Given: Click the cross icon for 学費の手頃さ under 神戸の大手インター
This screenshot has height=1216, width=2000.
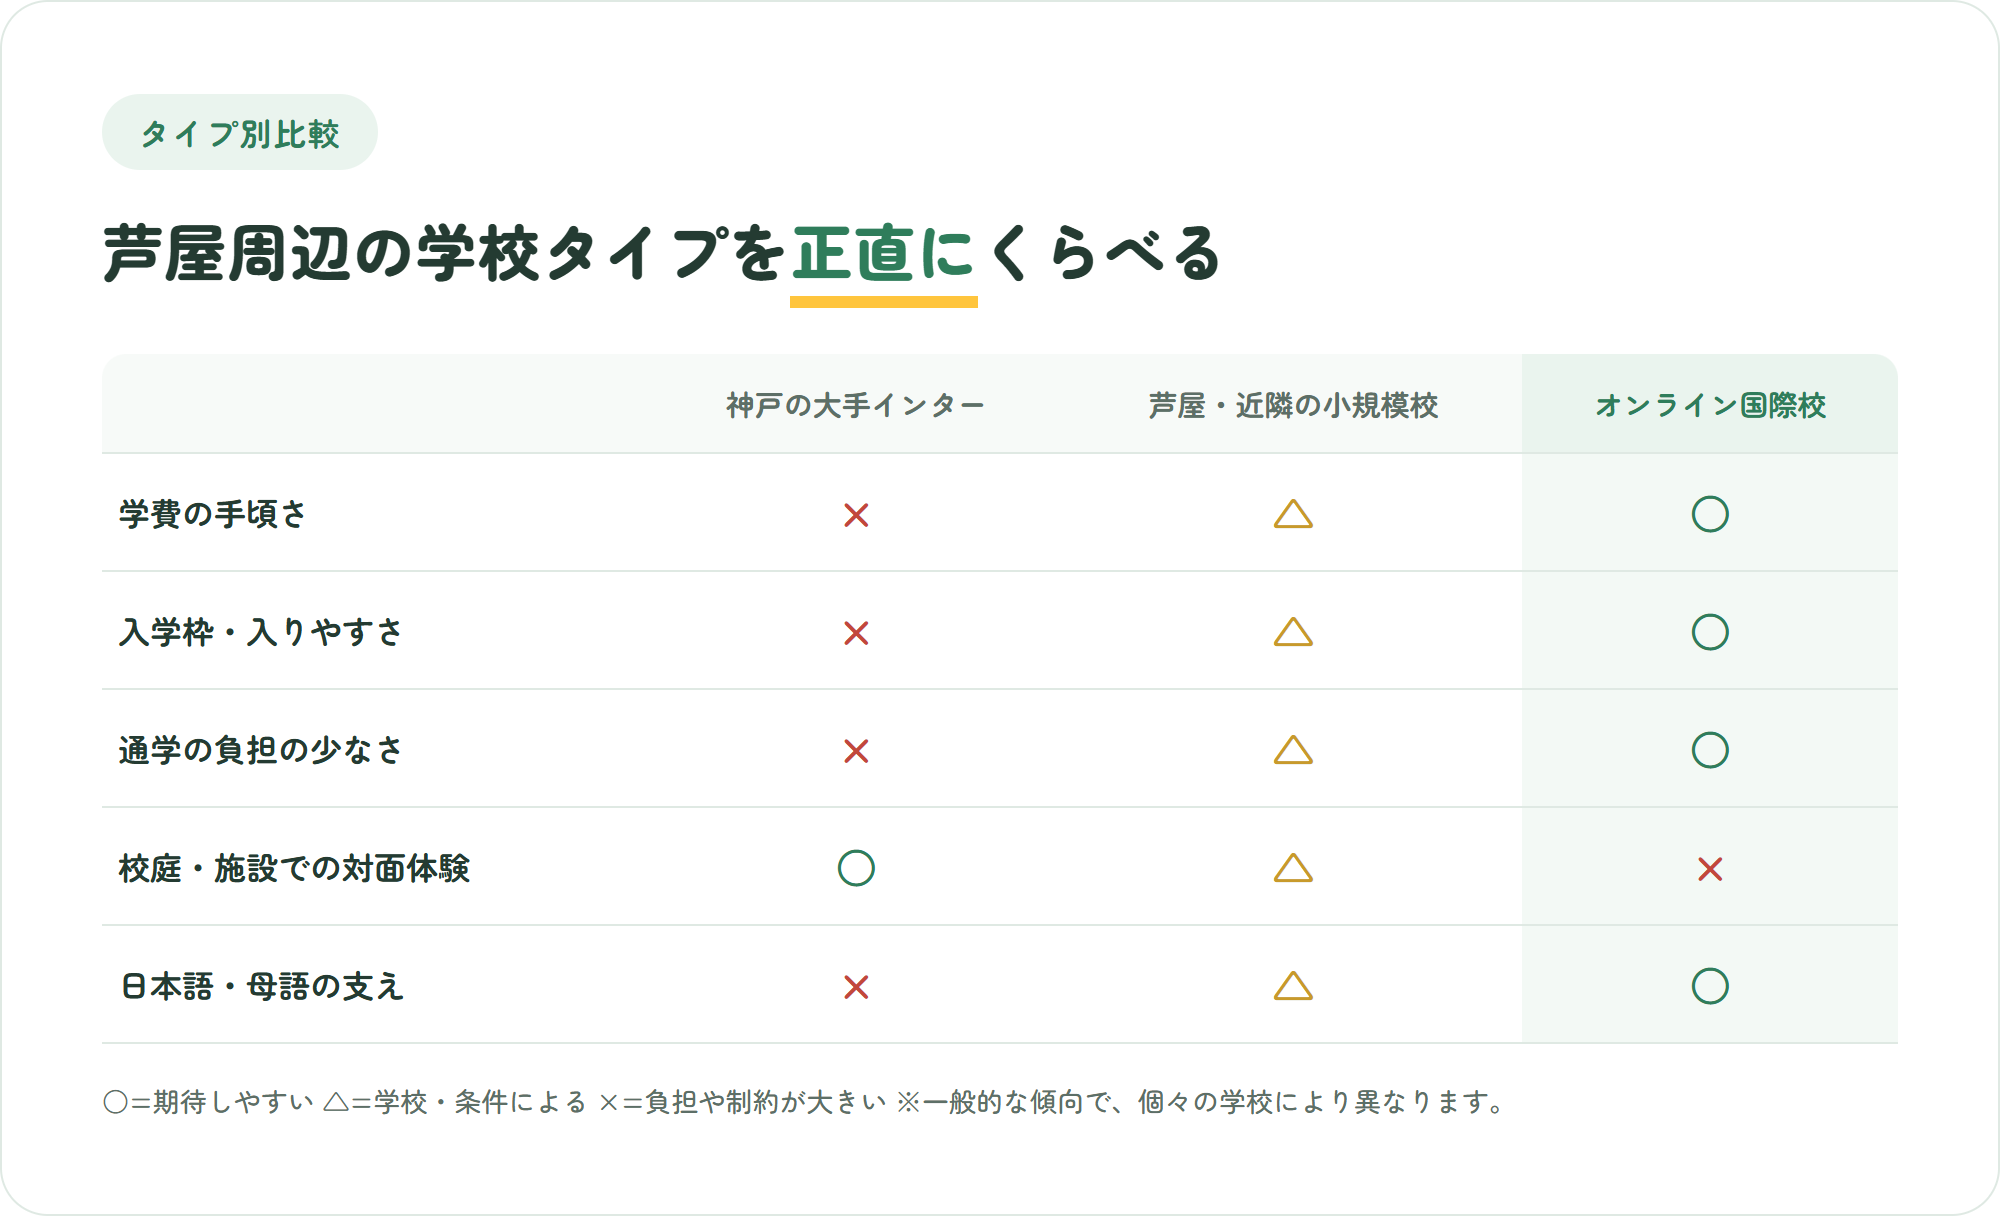Looking at the screenshot, I should click(x=856, y=515).
